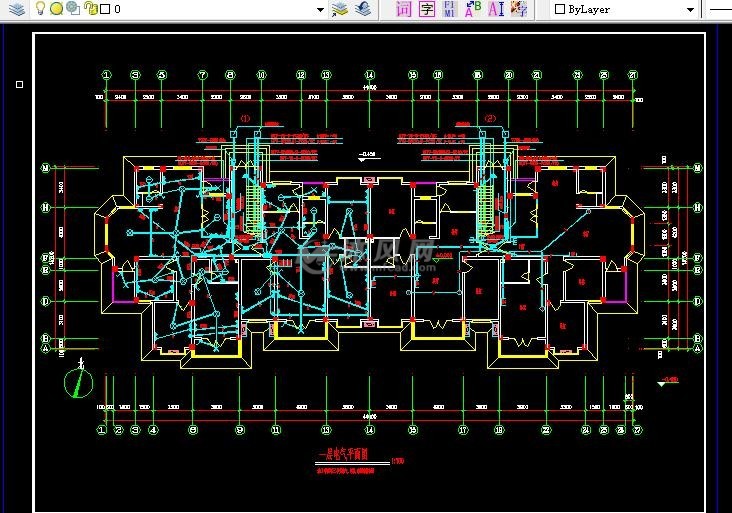
Task: Click the AI text edit icon
Action: pos(495,9)
